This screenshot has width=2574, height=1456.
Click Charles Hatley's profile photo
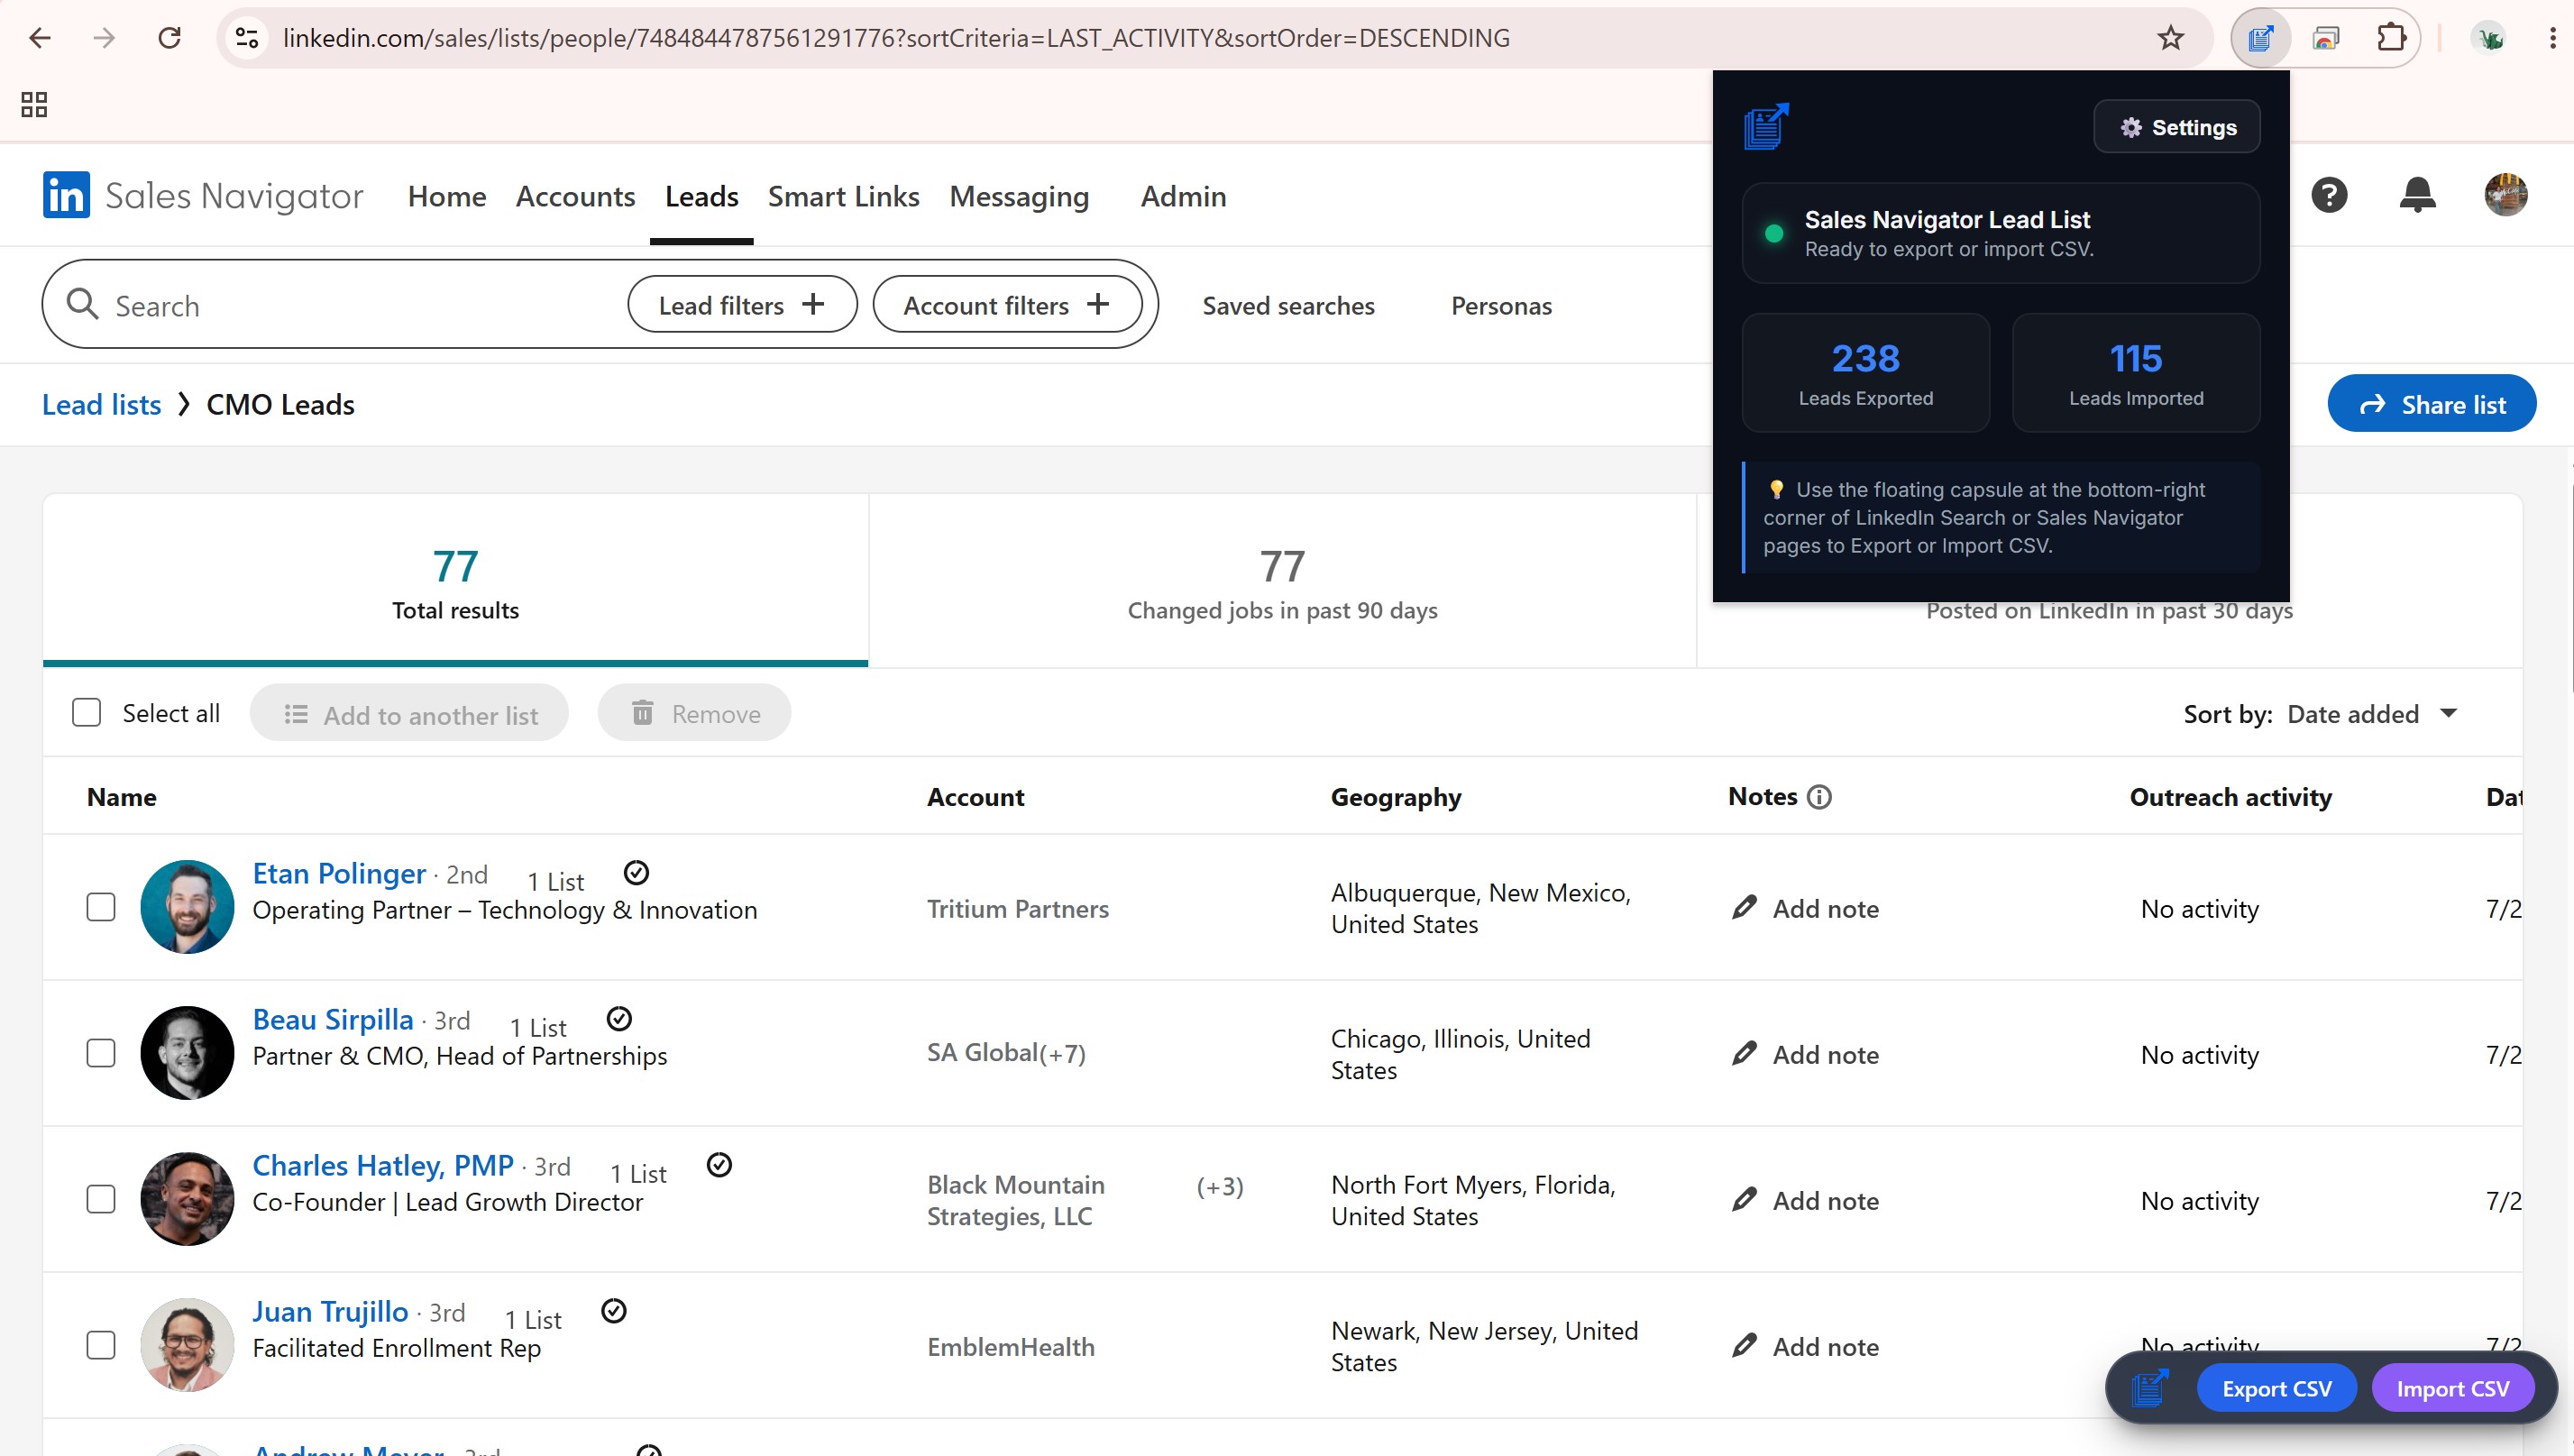pyautogui.click(x=187, y=1199)
